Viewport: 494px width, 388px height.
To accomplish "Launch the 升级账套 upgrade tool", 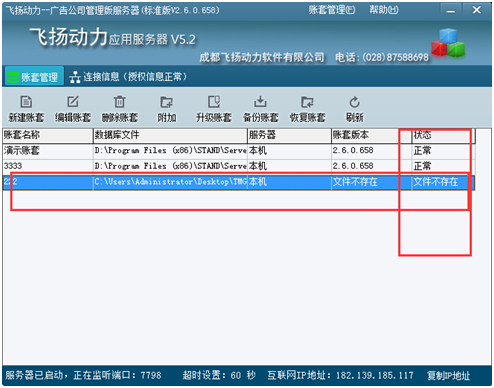I will coord(214,109).
